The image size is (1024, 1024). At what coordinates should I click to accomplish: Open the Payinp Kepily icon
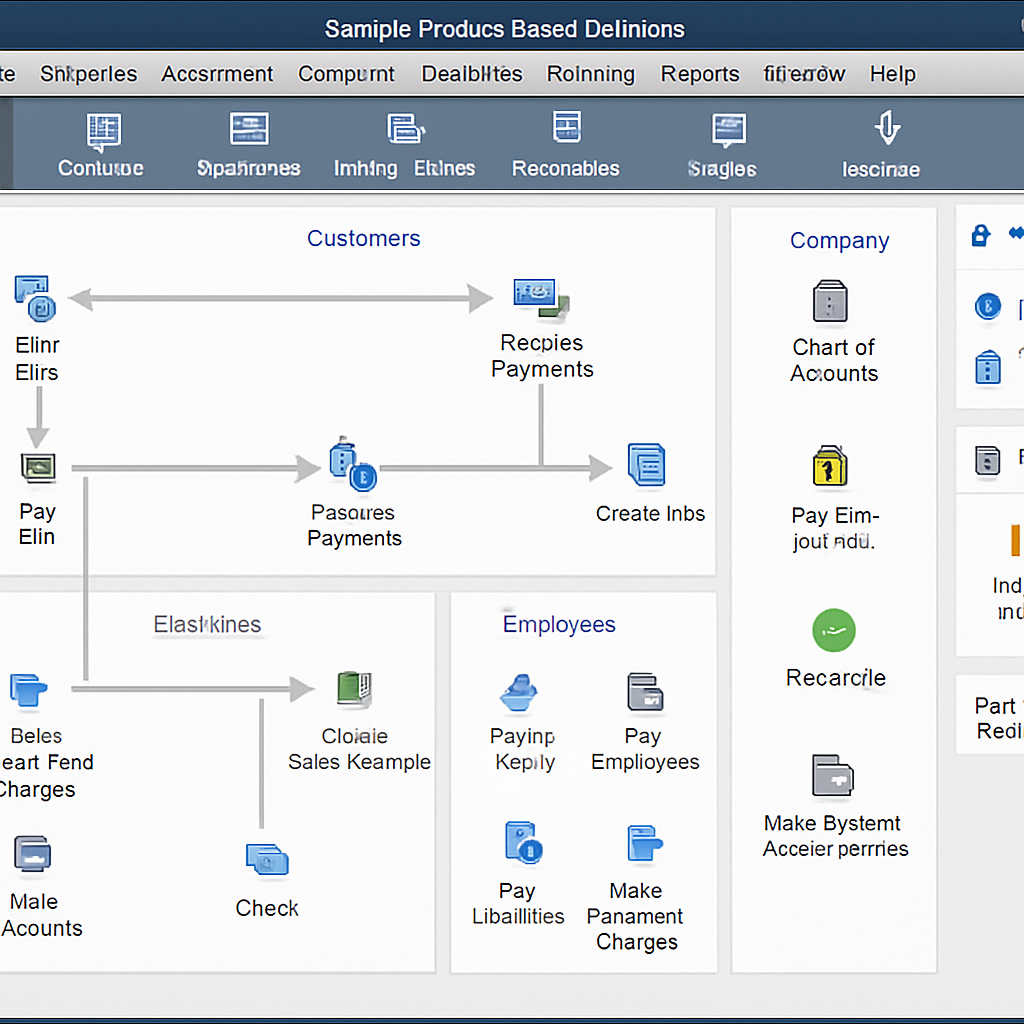[x=519, y=693]
